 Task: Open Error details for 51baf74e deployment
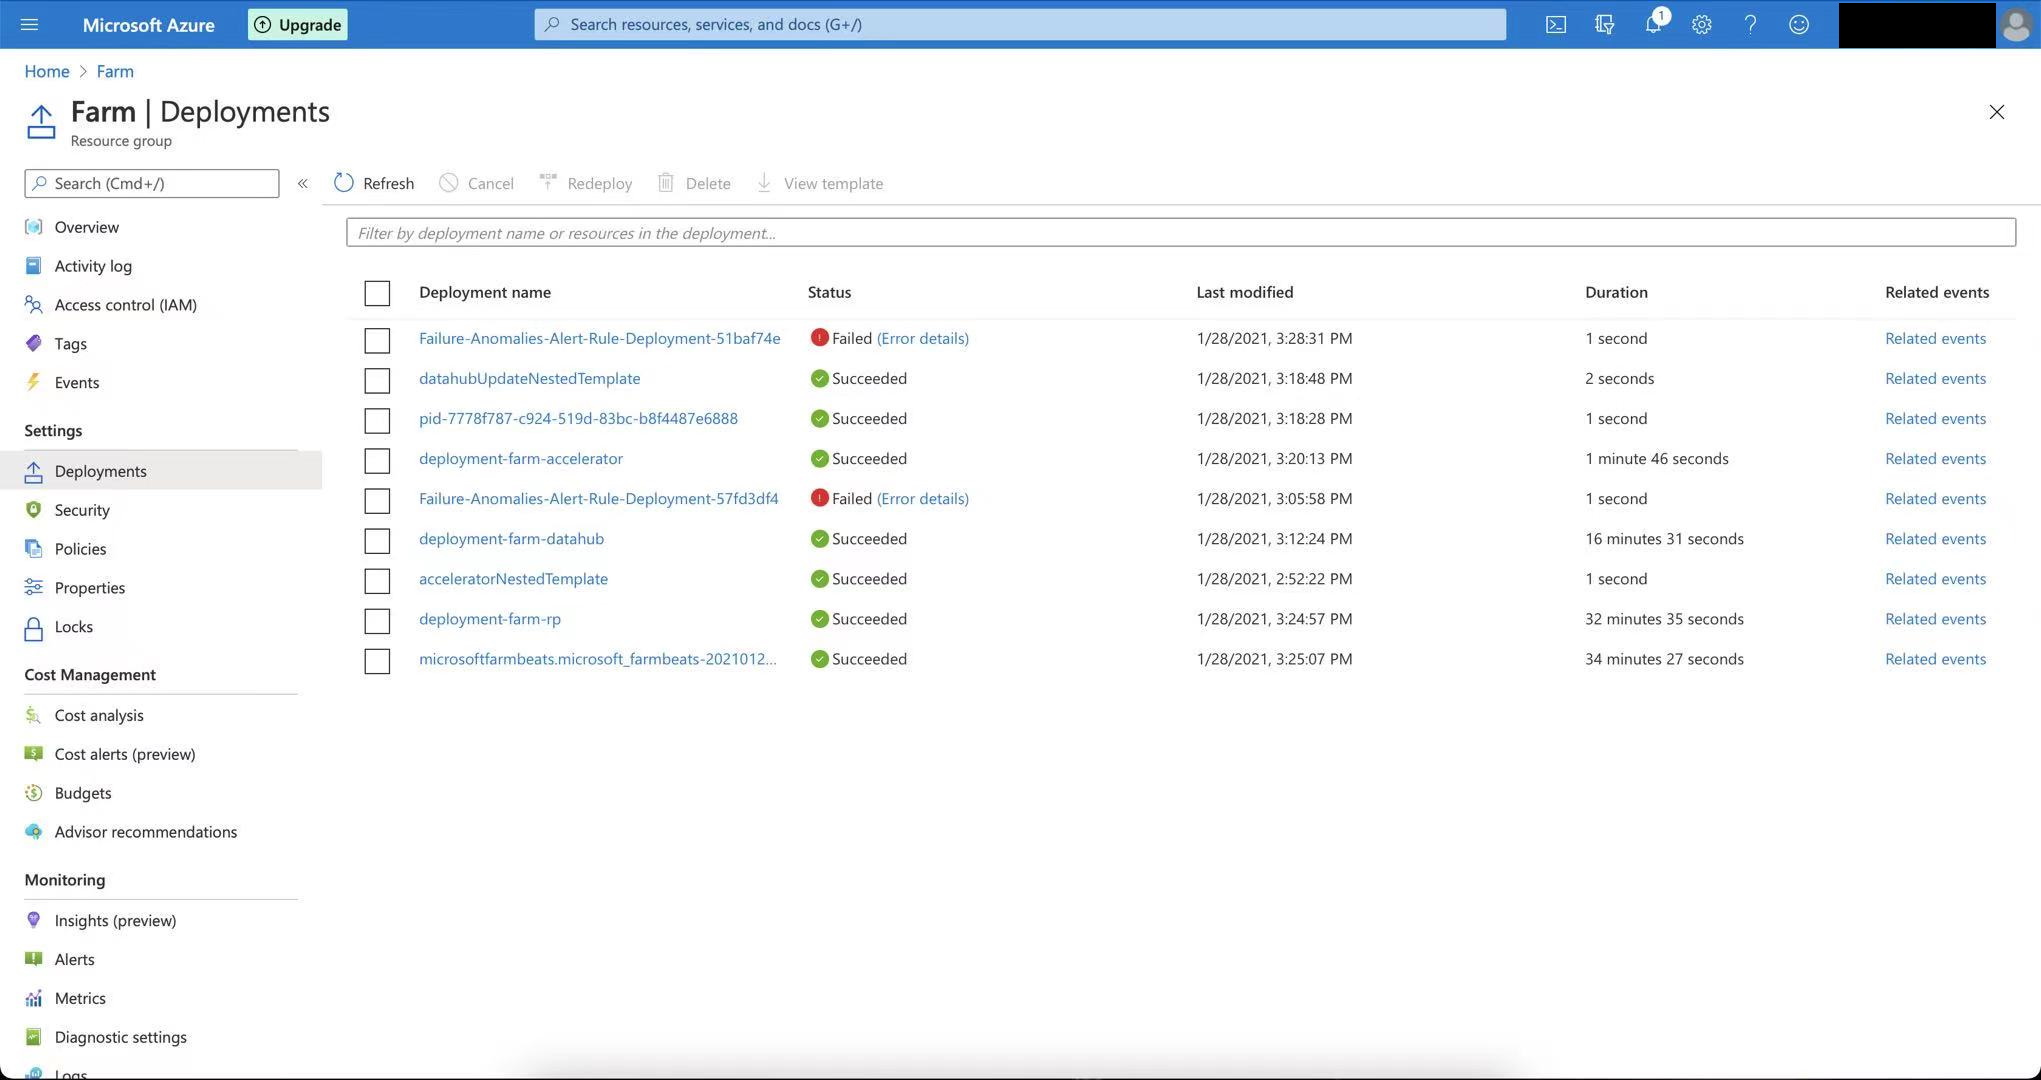pyautogui.click(x=922, y=338)
